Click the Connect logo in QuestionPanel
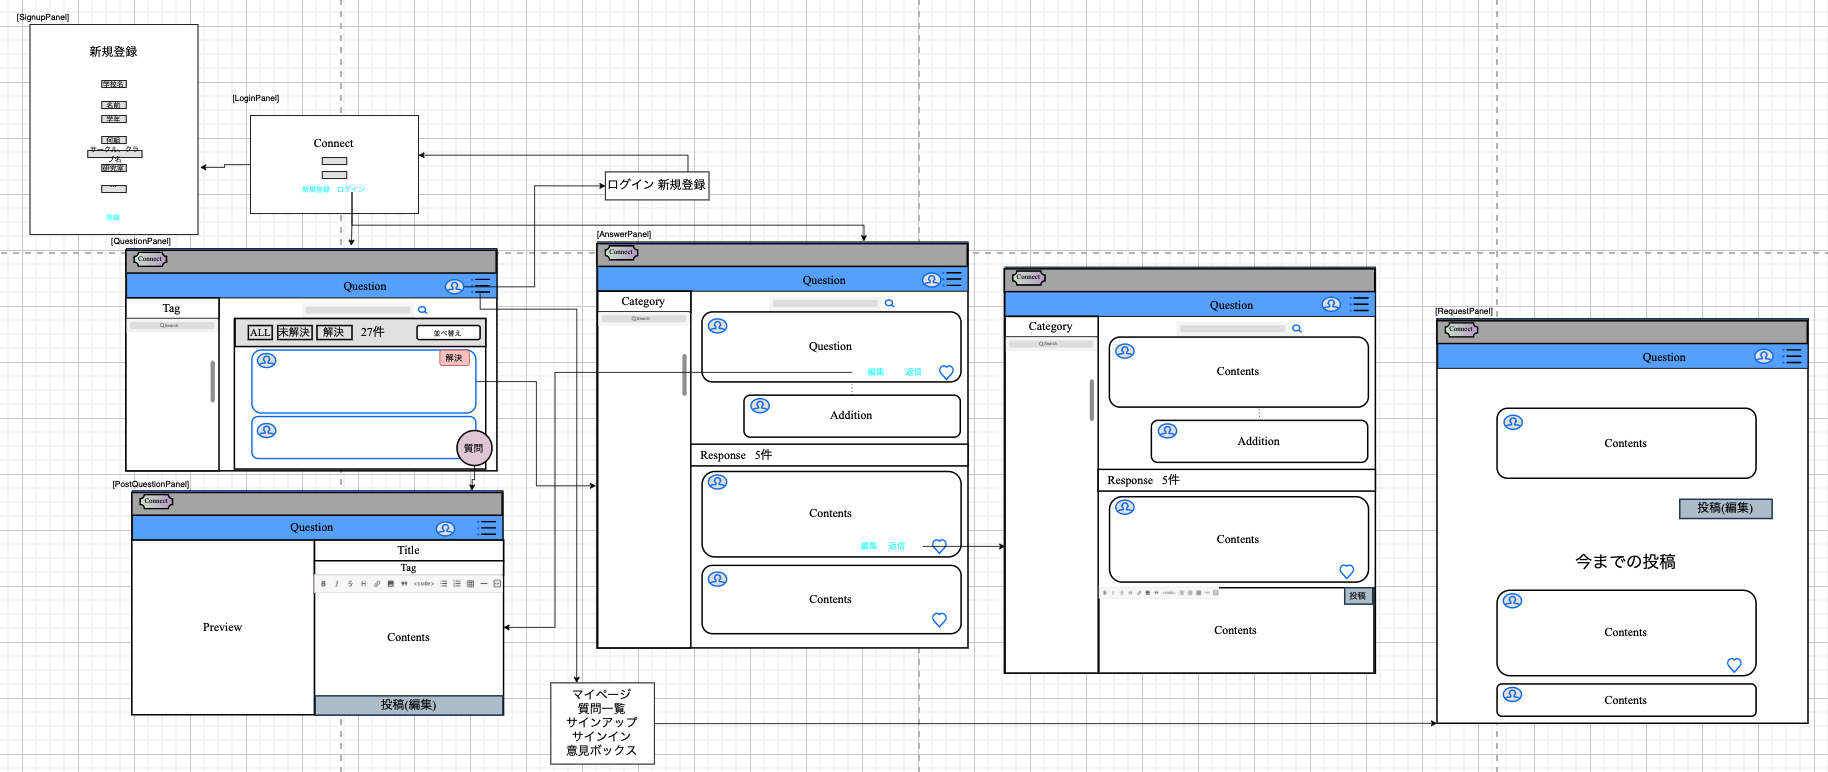The image size is (1828, 772). [x=150, y=260]
